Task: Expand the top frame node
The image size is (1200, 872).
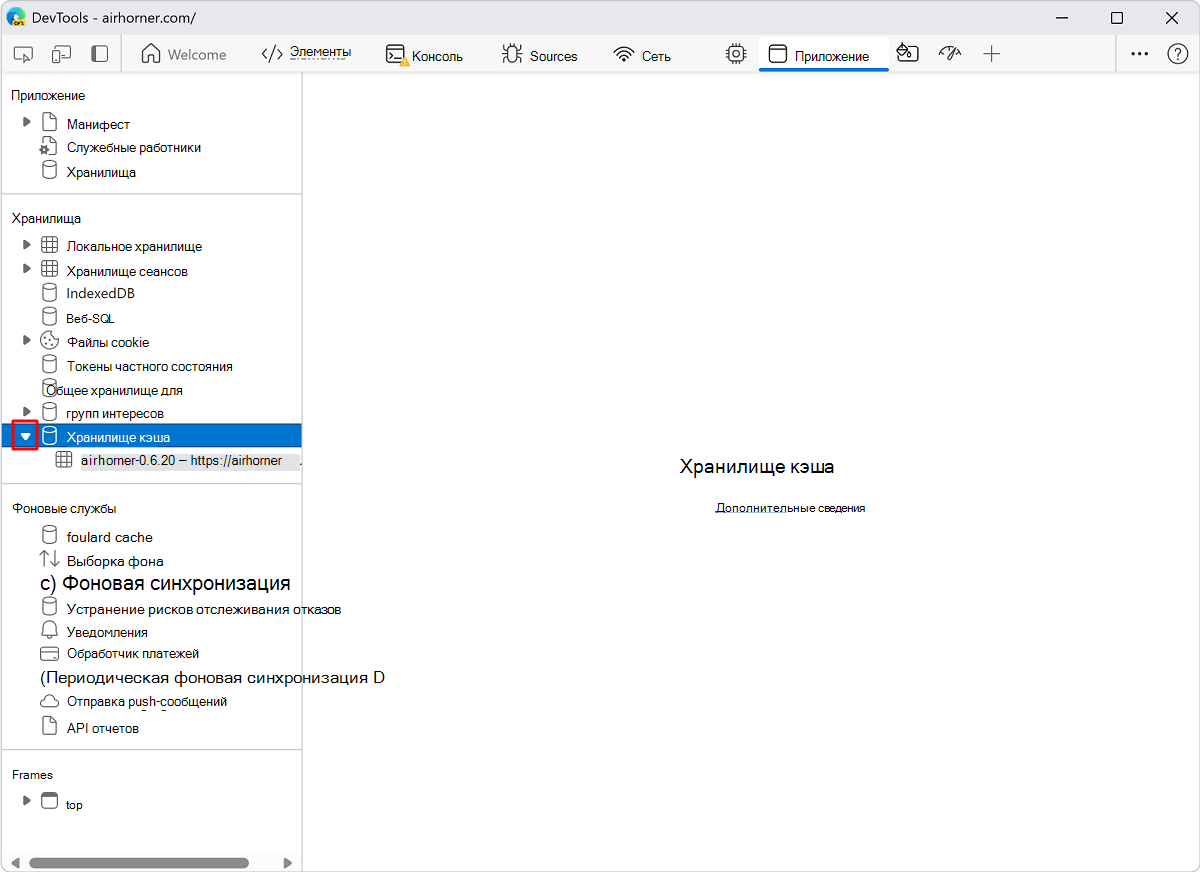Action: click(27, 800)
